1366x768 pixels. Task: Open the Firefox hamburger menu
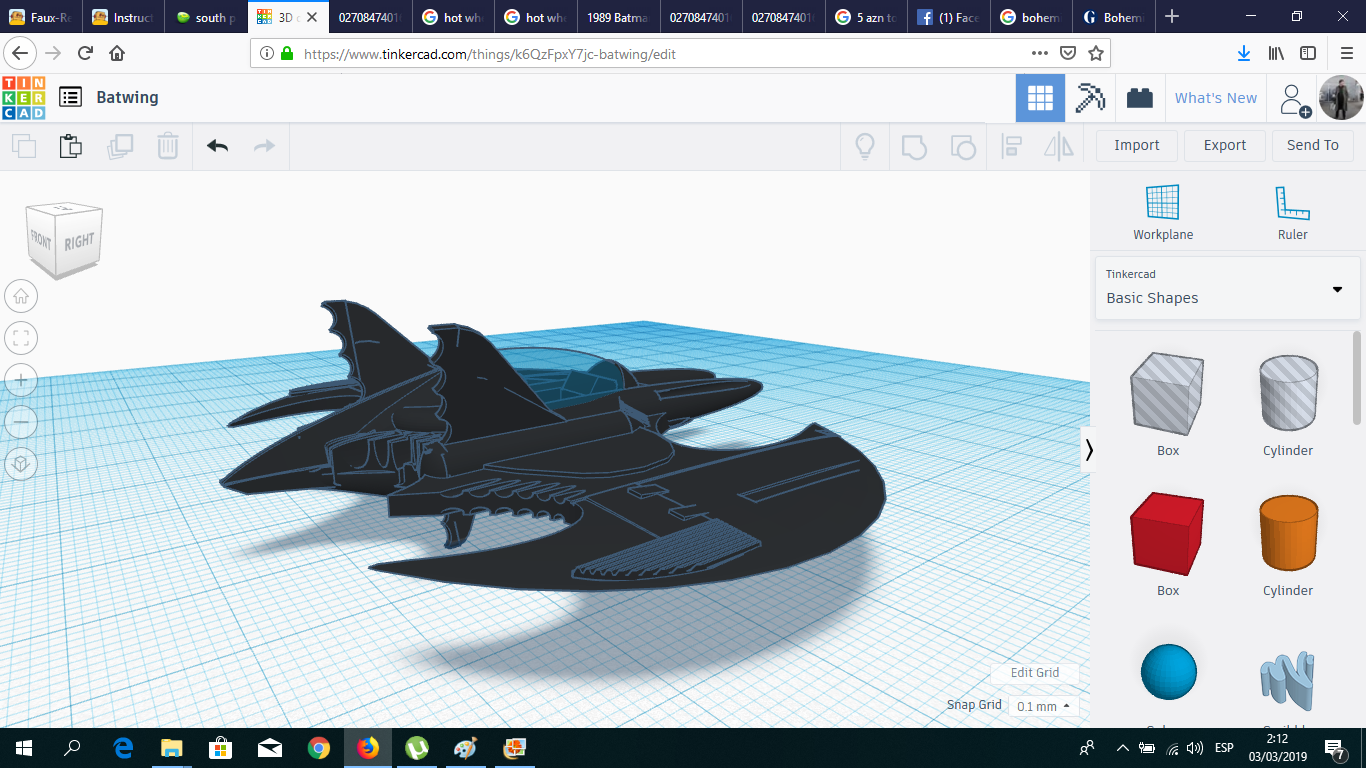1346,54
